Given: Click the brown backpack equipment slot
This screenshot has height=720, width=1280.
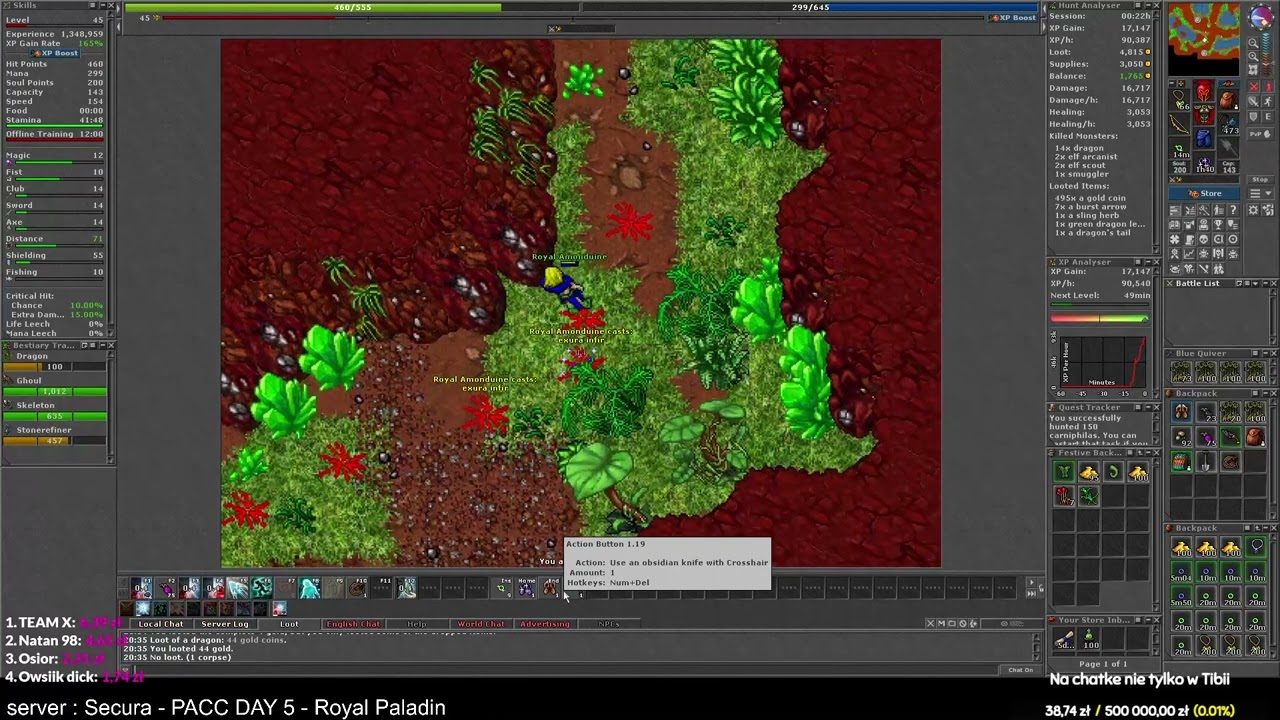Looking at the screenshot, I should (x=1229, y=100).
